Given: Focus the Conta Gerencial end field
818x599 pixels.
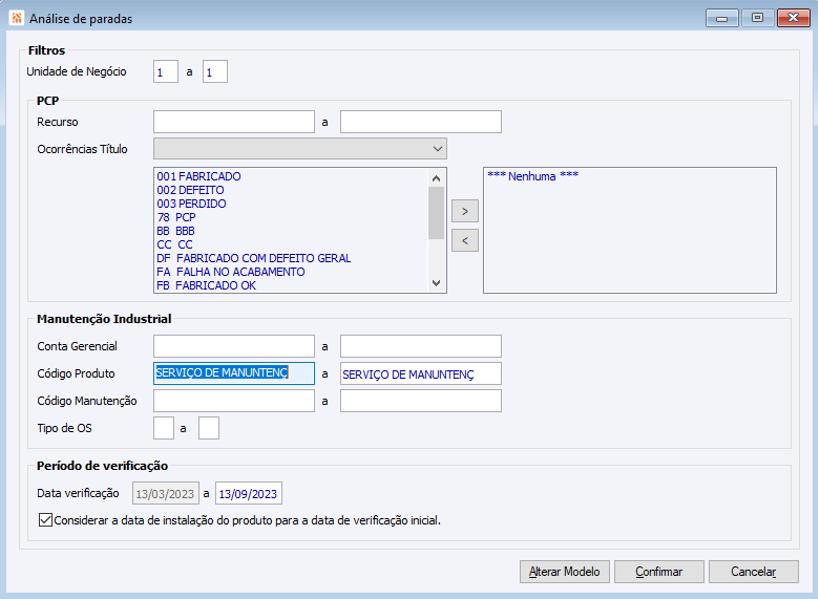Looking at the screenshot, I should (421, 346).
